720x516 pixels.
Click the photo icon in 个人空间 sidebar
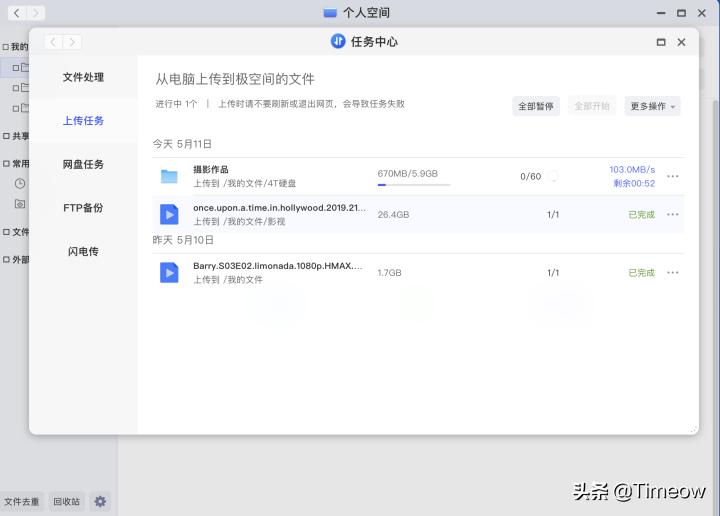[20, 204]
